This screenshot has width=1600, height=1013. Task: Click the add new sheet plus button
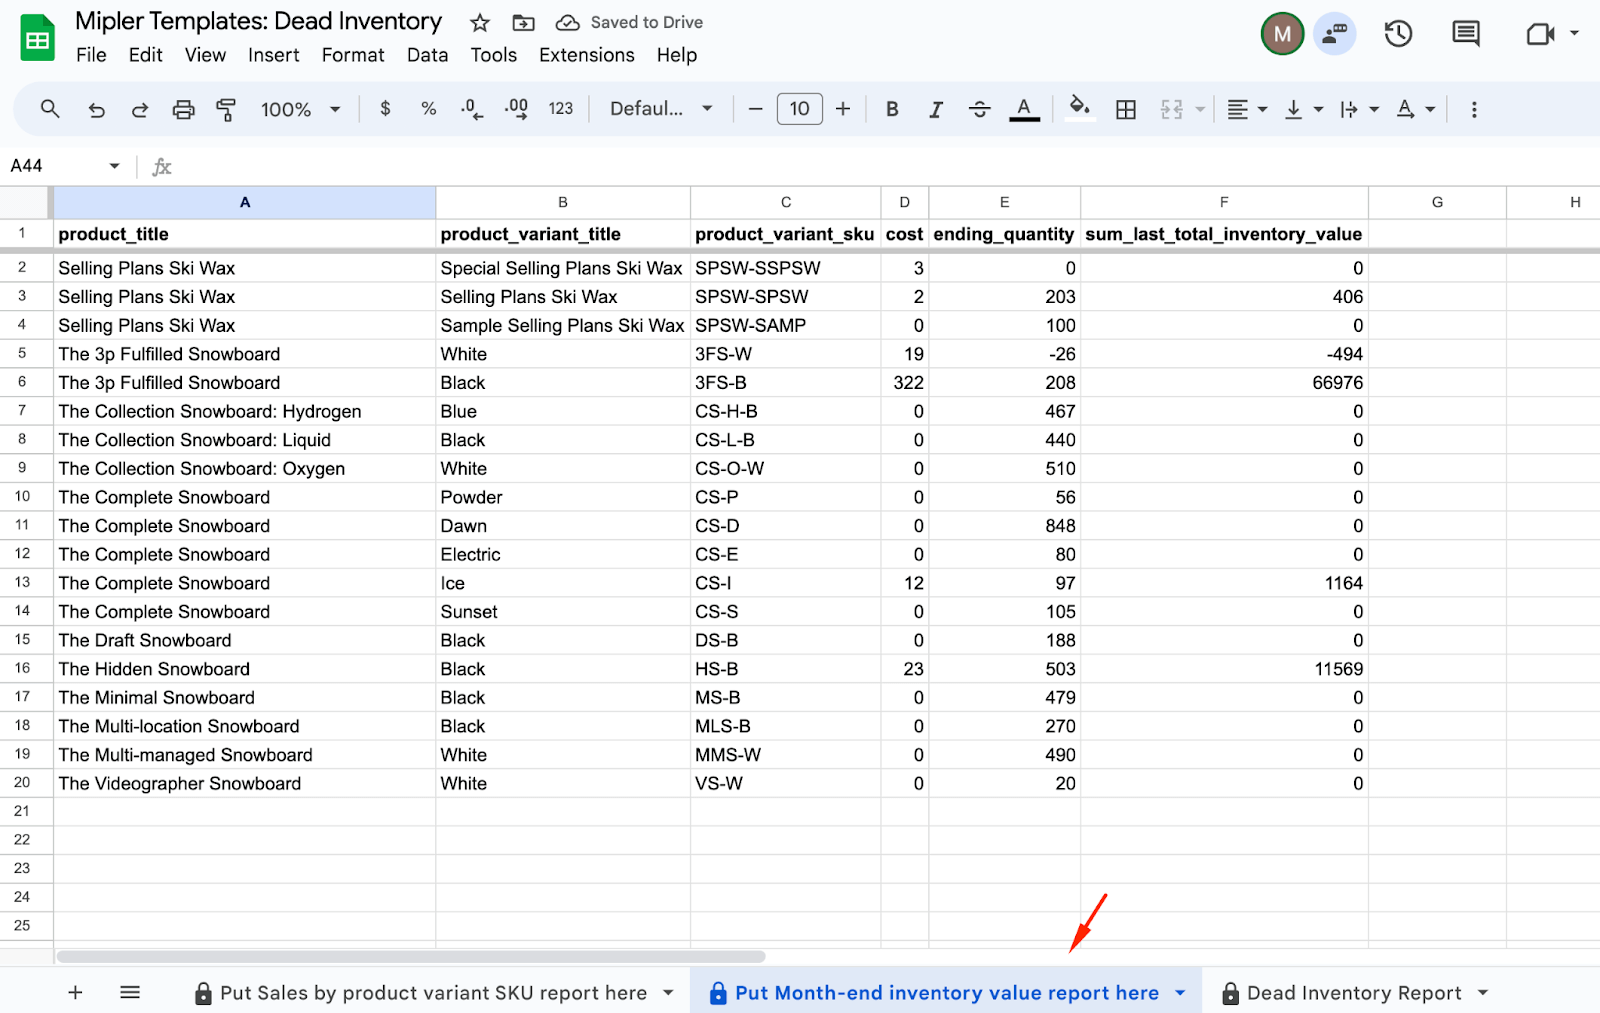pyautogui.click(x=75, y=993)
